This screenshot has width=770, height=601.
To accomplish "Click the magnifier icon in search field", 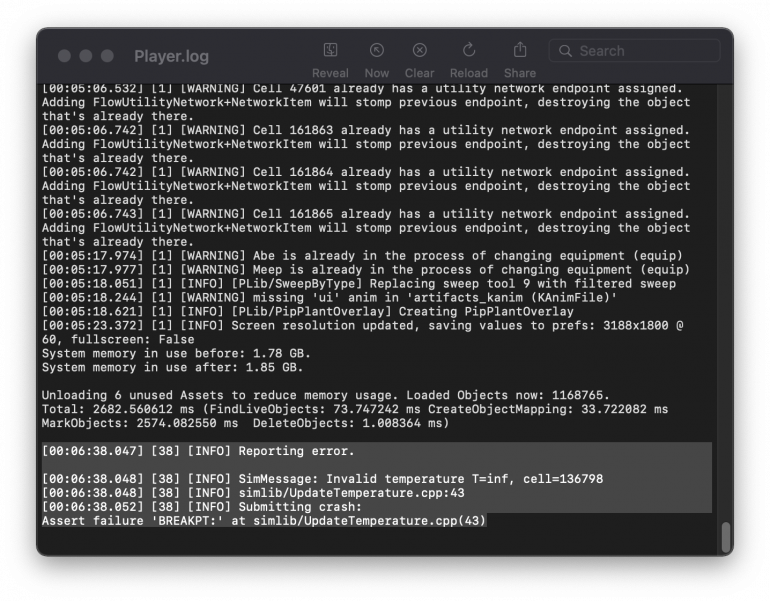I will (565, 51).
